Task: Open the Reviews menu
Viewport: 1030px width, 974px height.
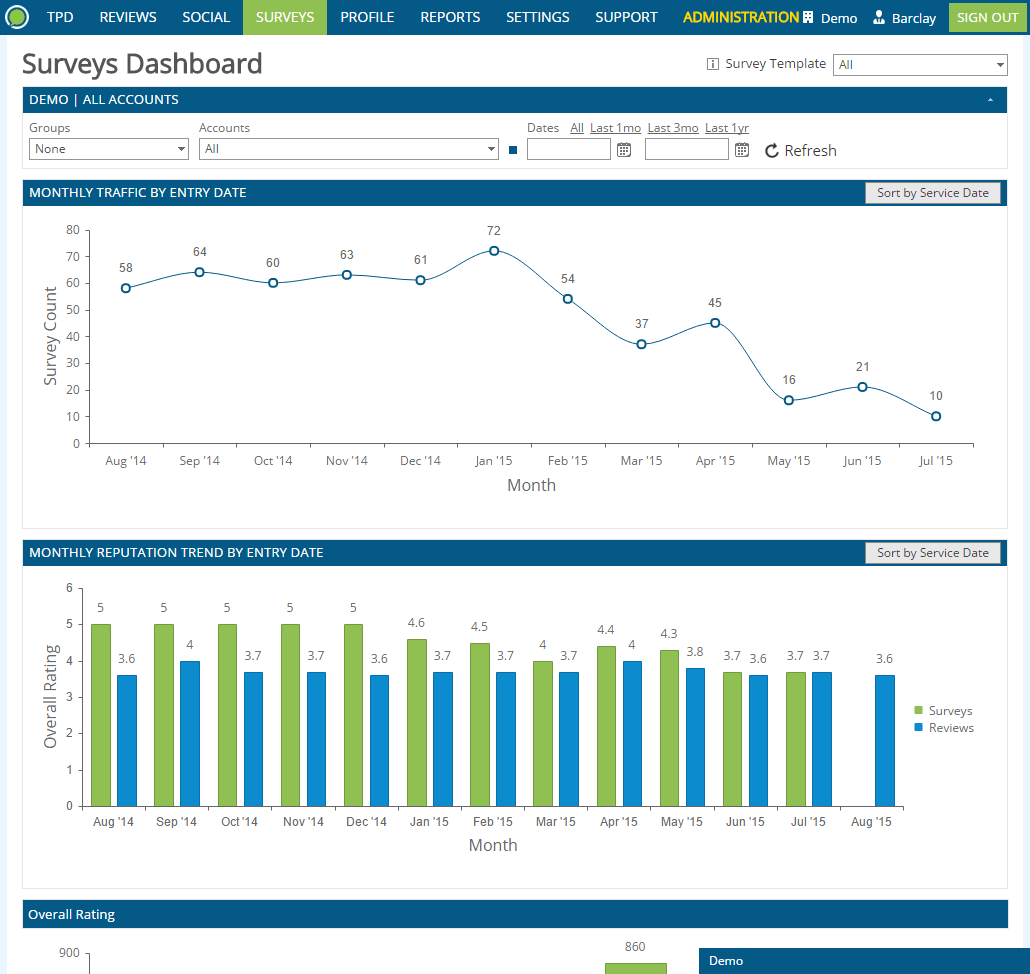Action: point(128,17)
